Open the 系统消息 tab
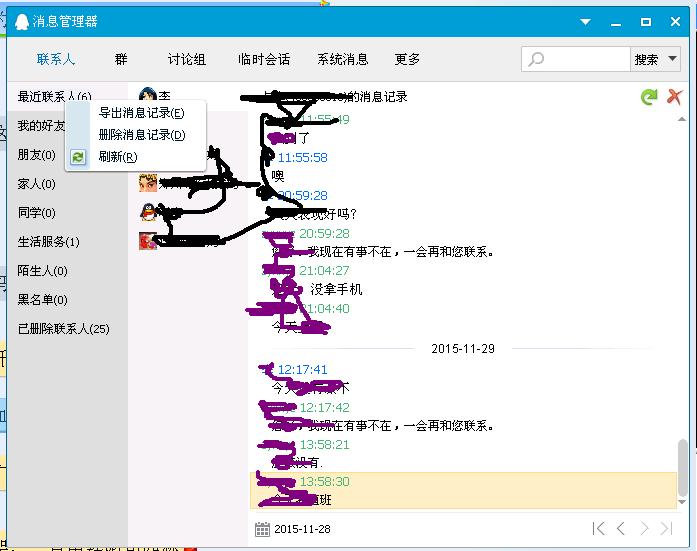Image resolution: width=697 pixels, height=551 pixels. (343, 59)
